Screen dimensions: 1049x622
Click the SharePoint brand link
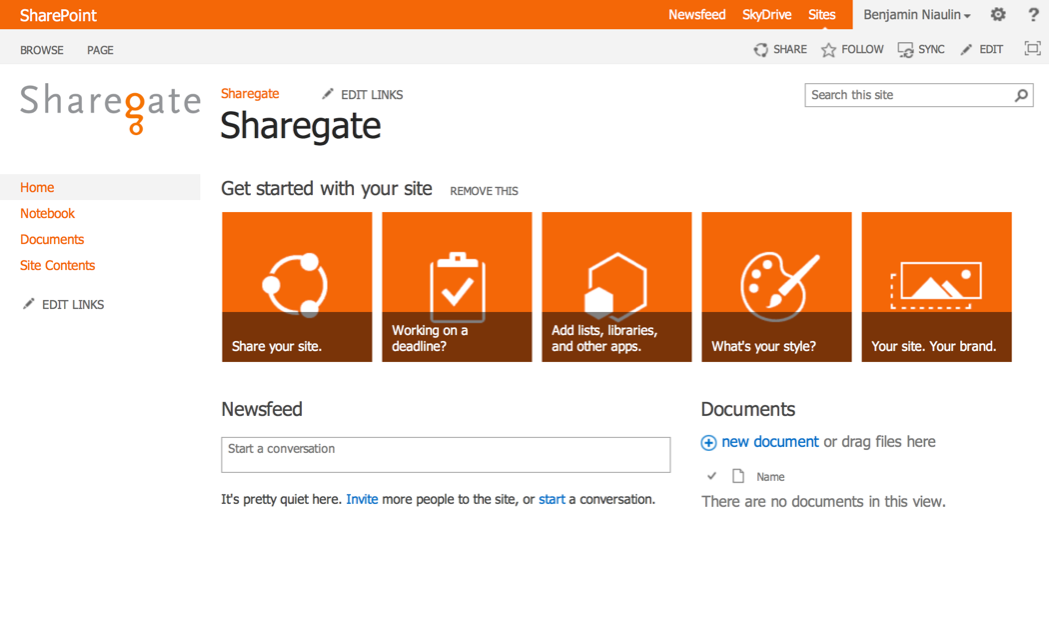pos(58,15)
